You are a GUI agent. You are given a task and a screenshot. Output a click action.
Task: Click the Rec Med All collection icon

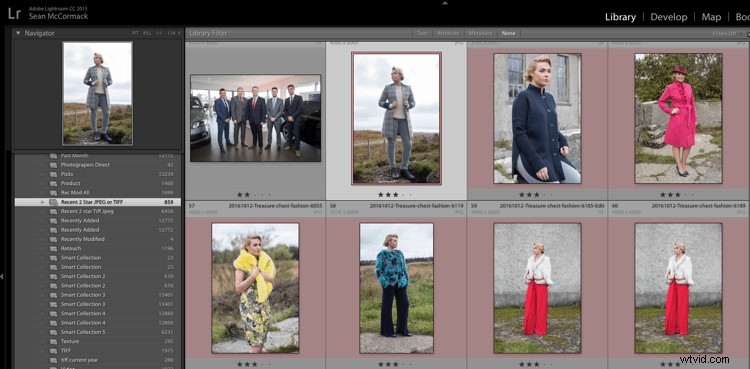53,192
